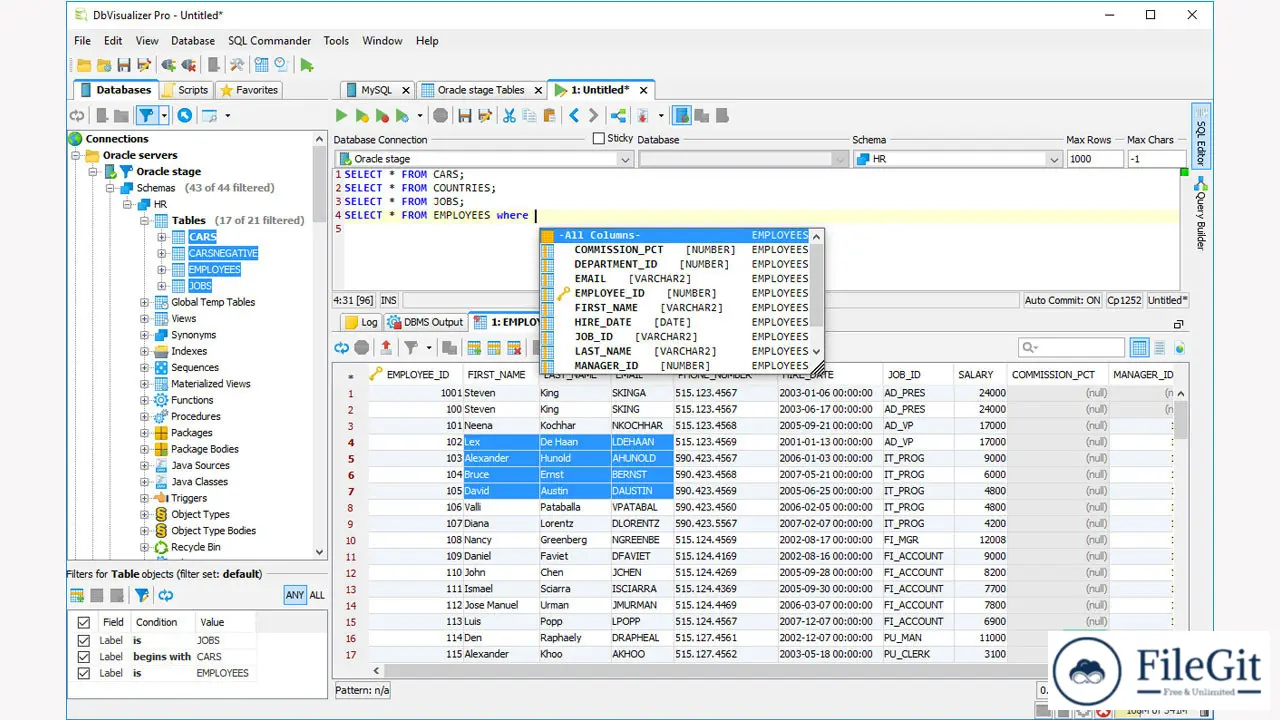Go to previous bookmark with left arrow
Image resolution: width=1280 pixels, height=720 pixels.
click(574, 116)
